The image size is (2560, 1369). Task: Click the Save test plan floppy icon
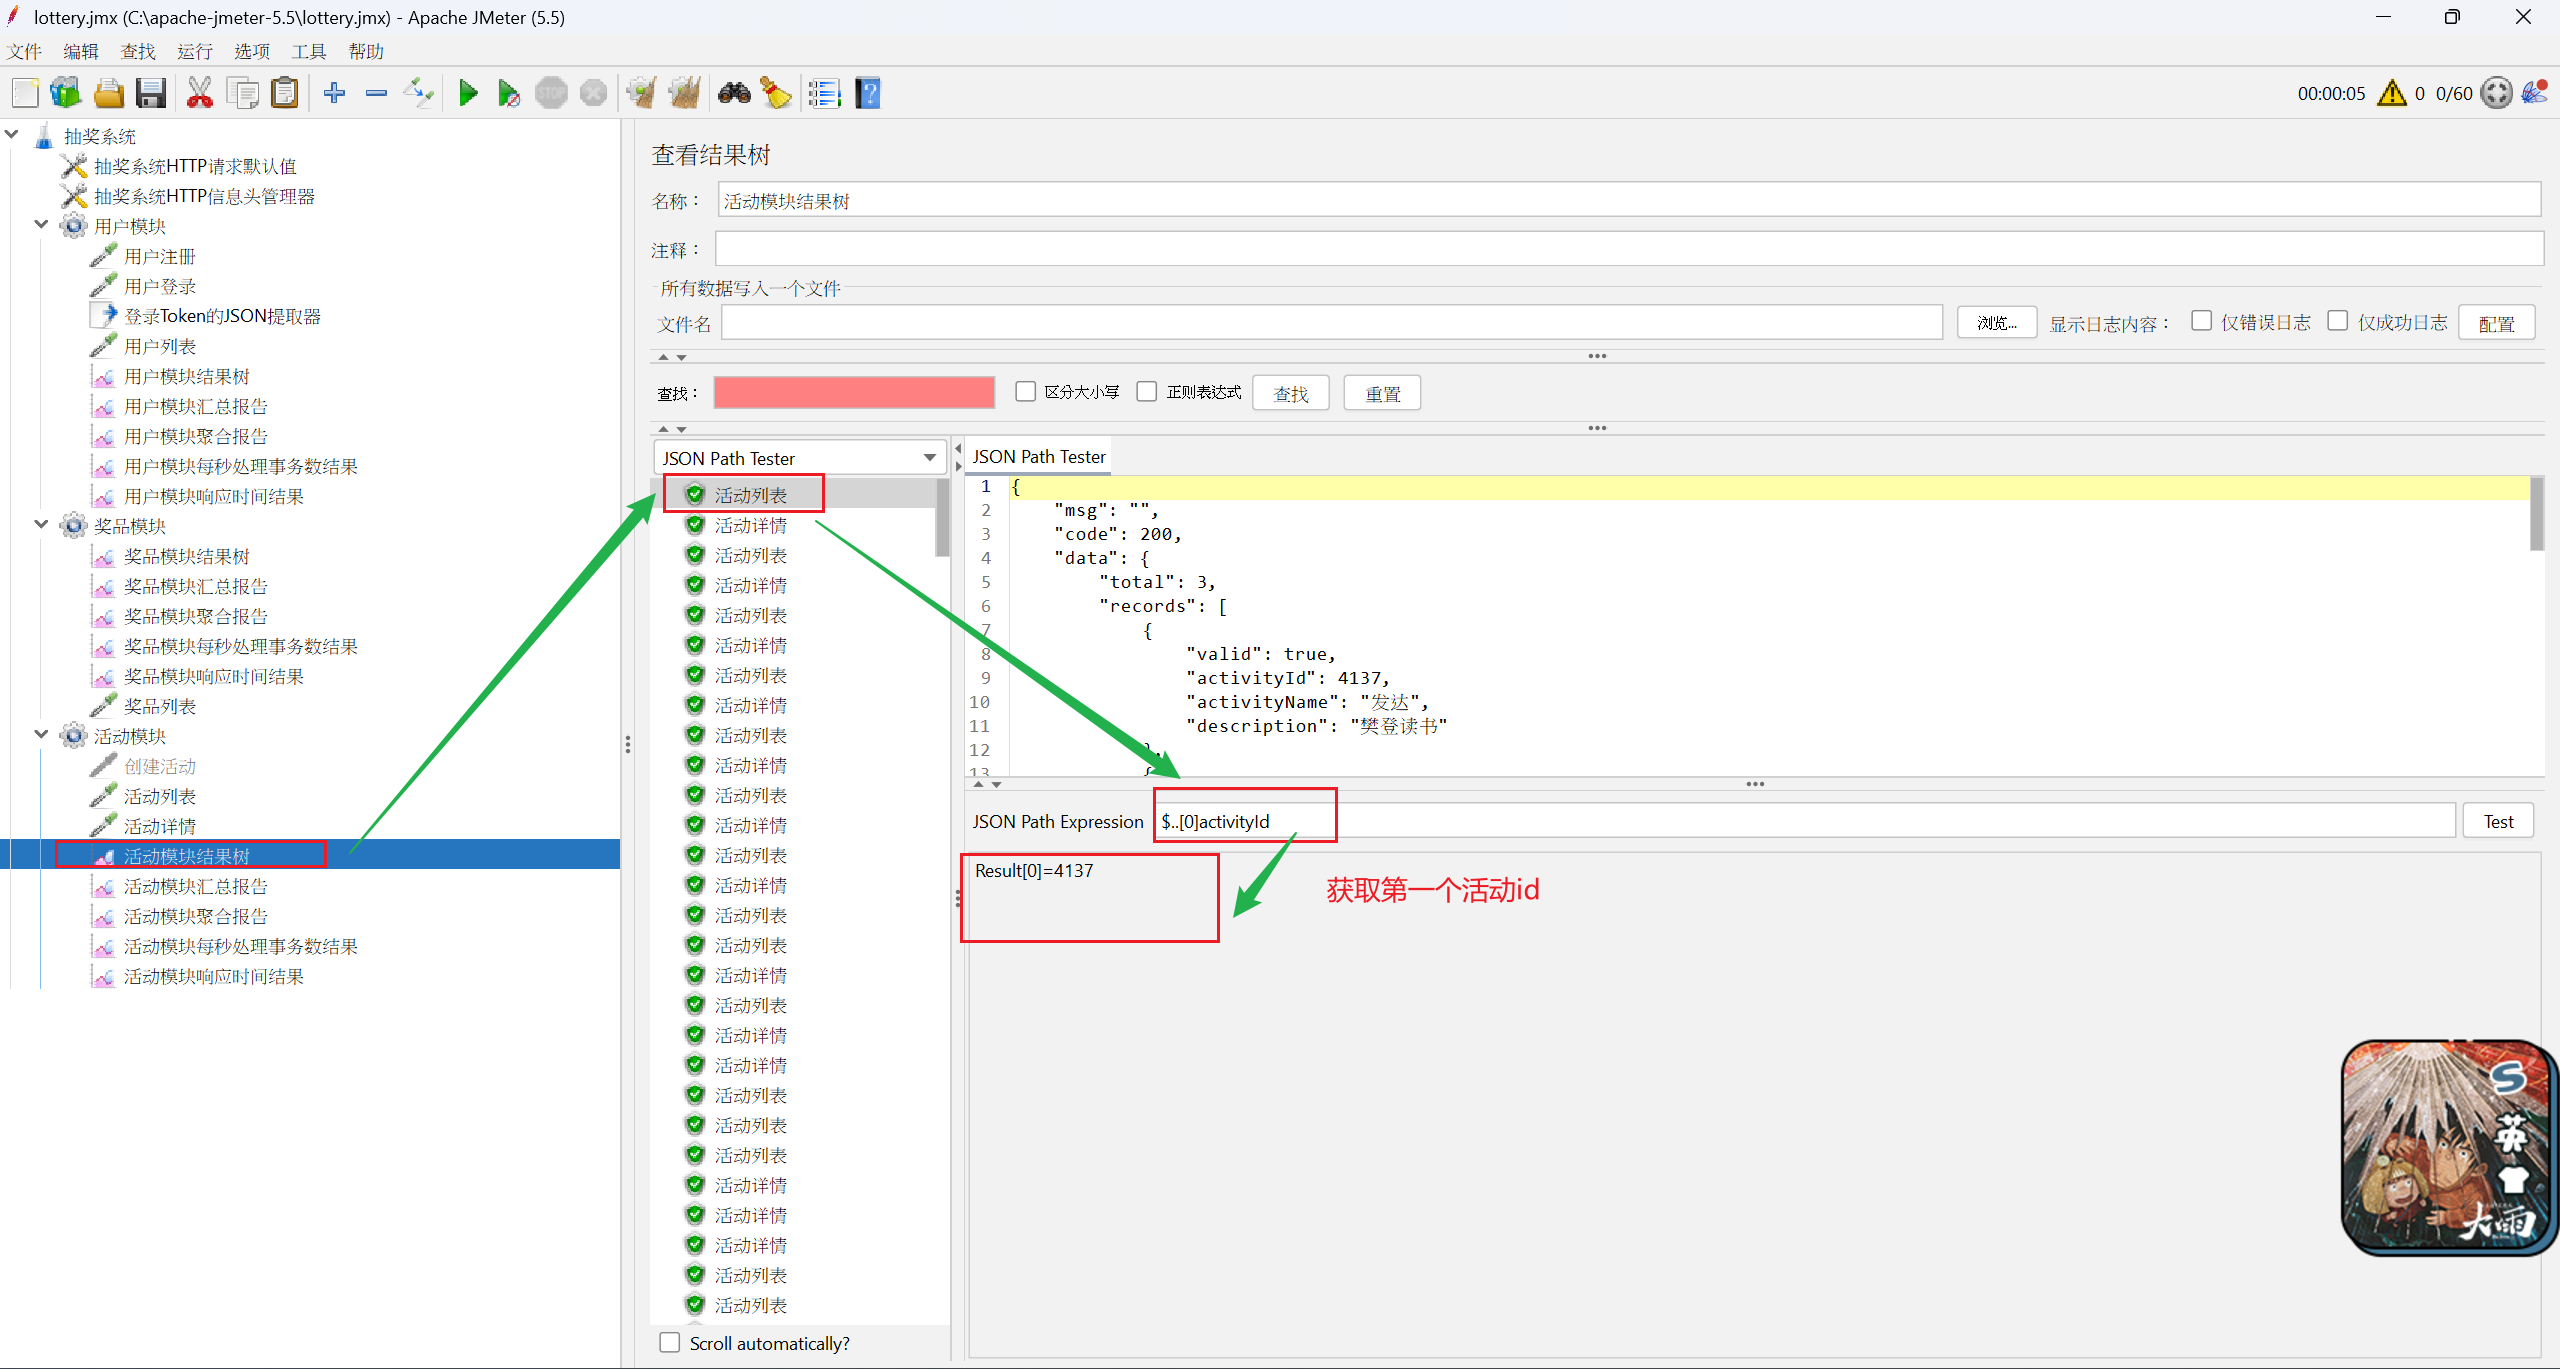[x=151, y=94]
